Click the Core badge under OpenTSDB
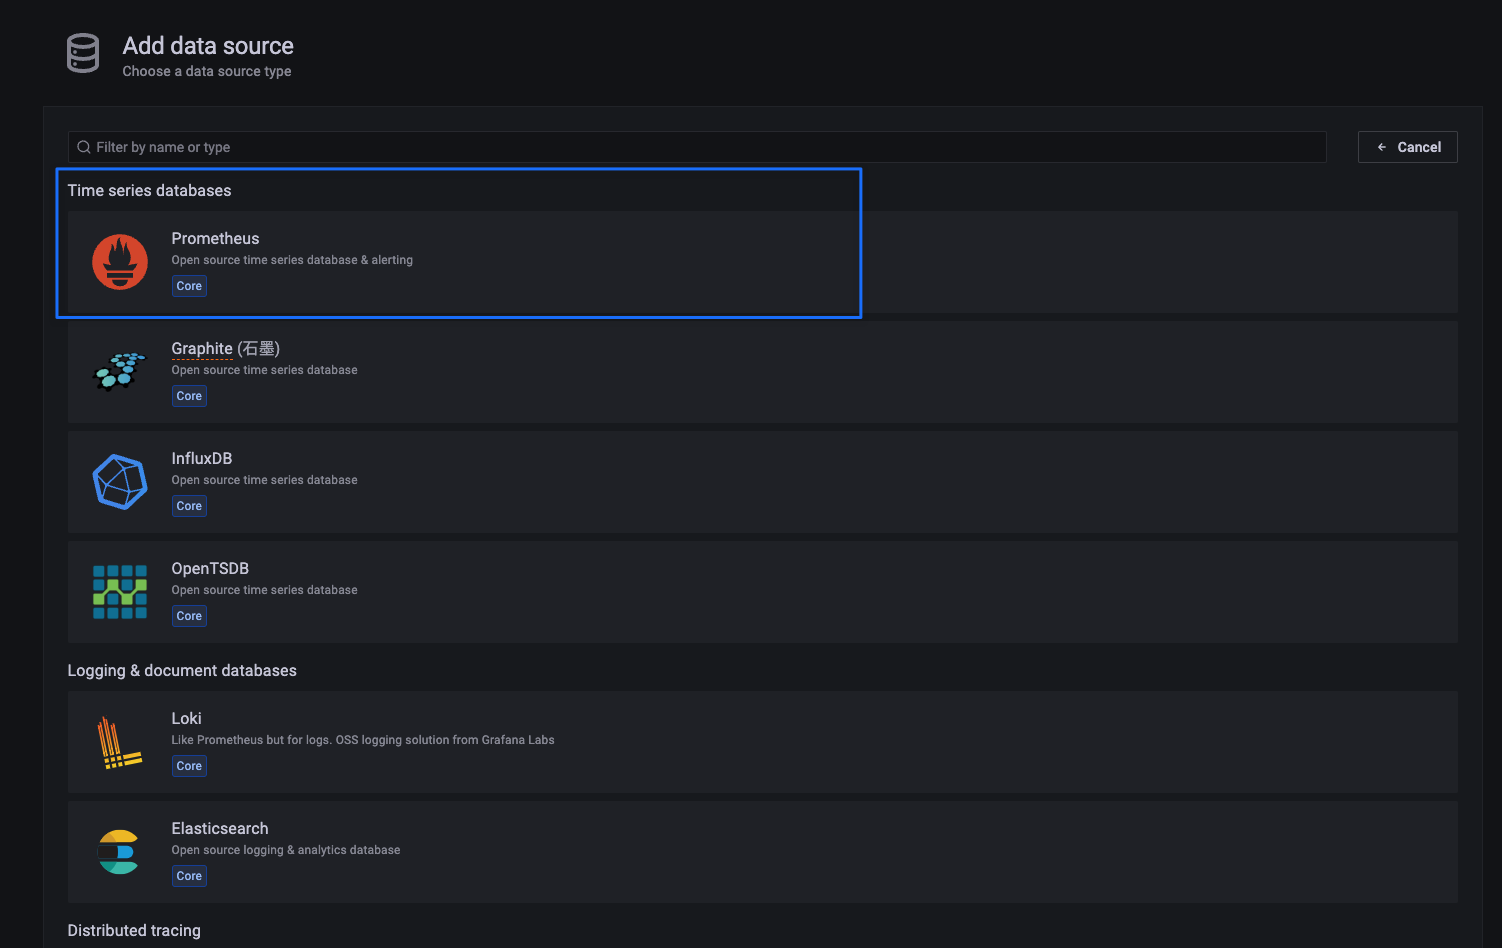The height and width of the screenshot is (948, 1502). tap(189, 616)
